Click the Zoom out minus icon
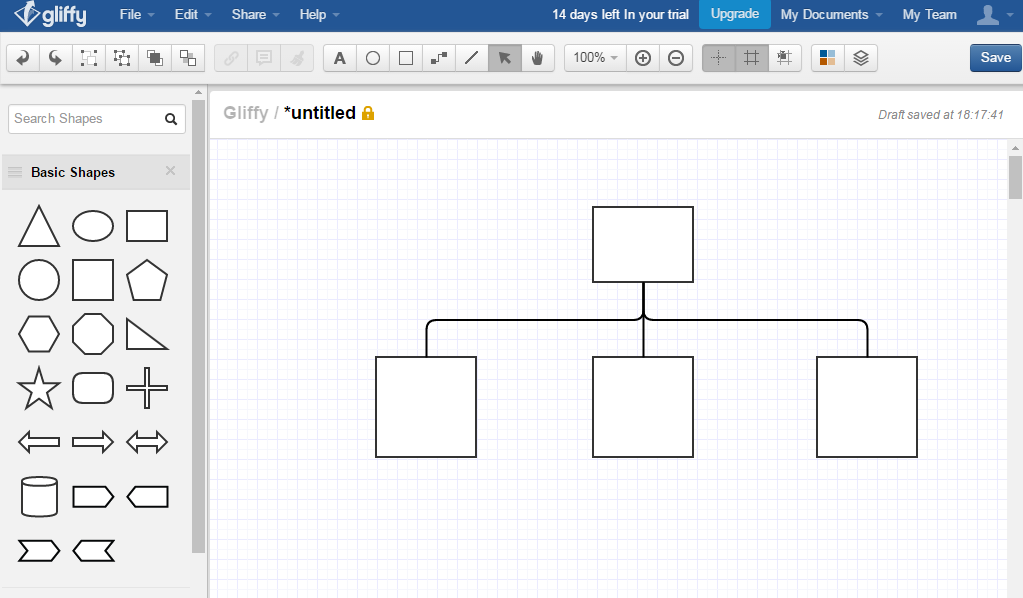This screenshot has height=598, width=1023. tap(676, 58)
